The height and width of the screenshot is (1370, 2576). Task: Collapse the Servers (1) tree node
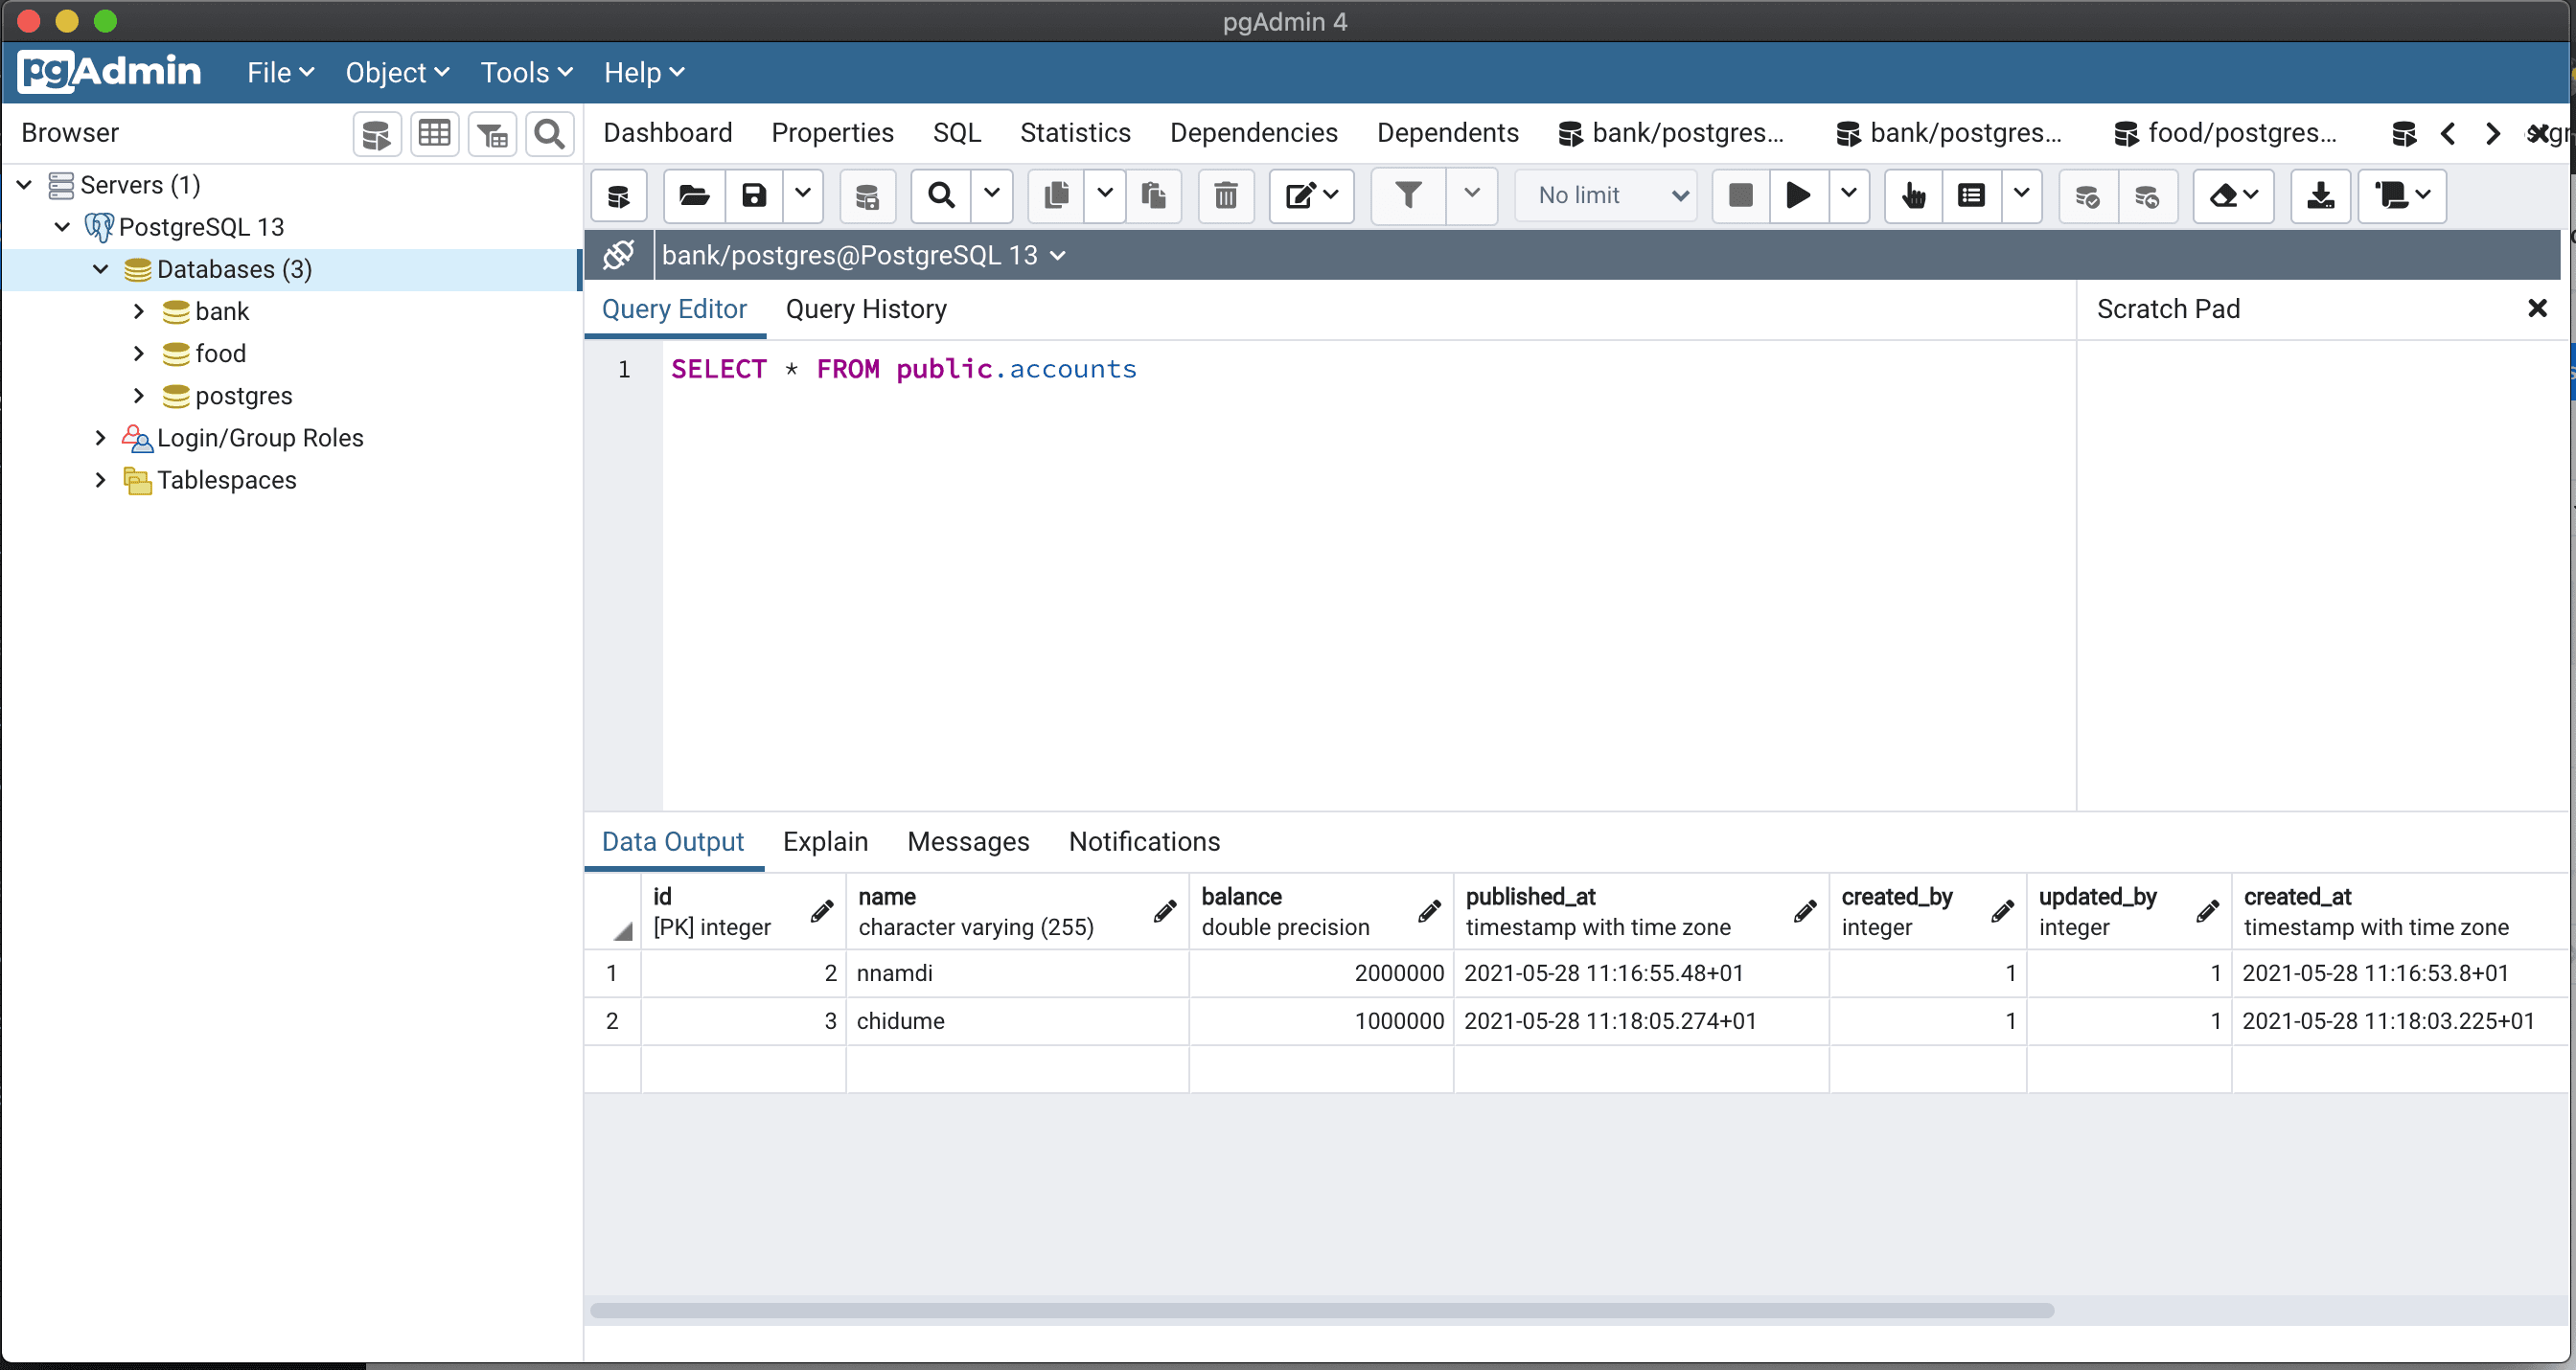click(x=25, y=185)
